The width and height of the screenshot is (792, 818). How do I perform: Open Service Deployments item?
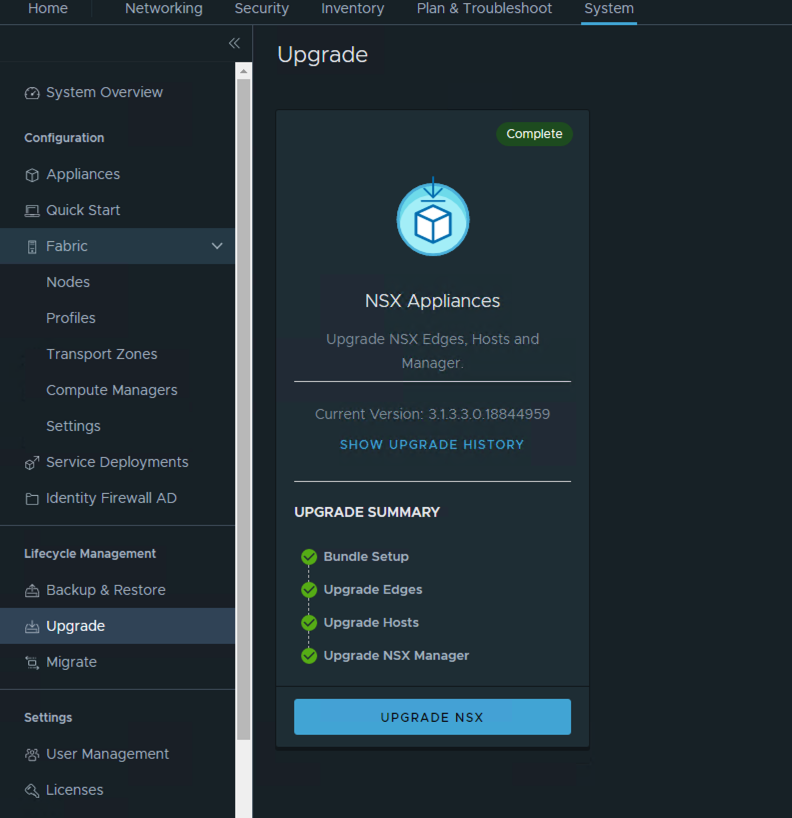click(x=117, y=462)
